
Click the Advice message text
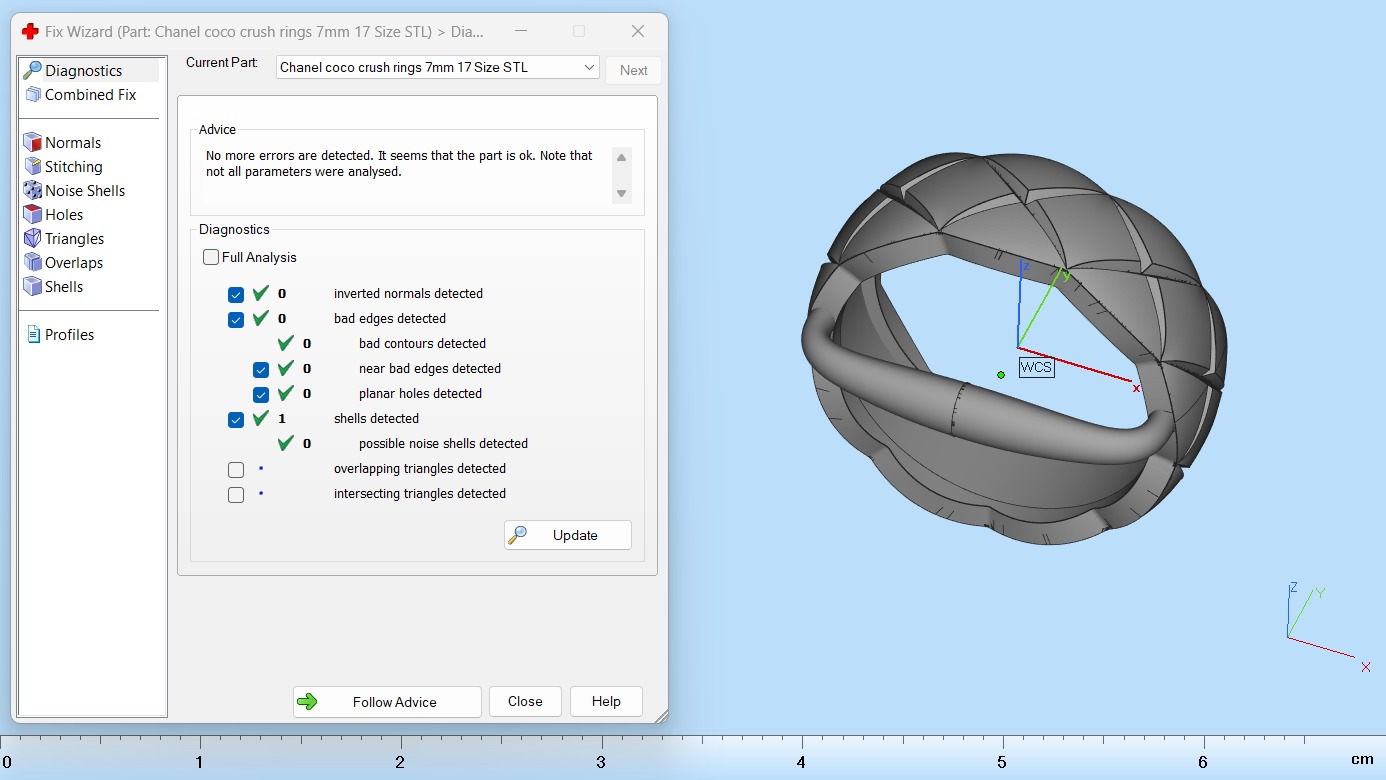399,164
